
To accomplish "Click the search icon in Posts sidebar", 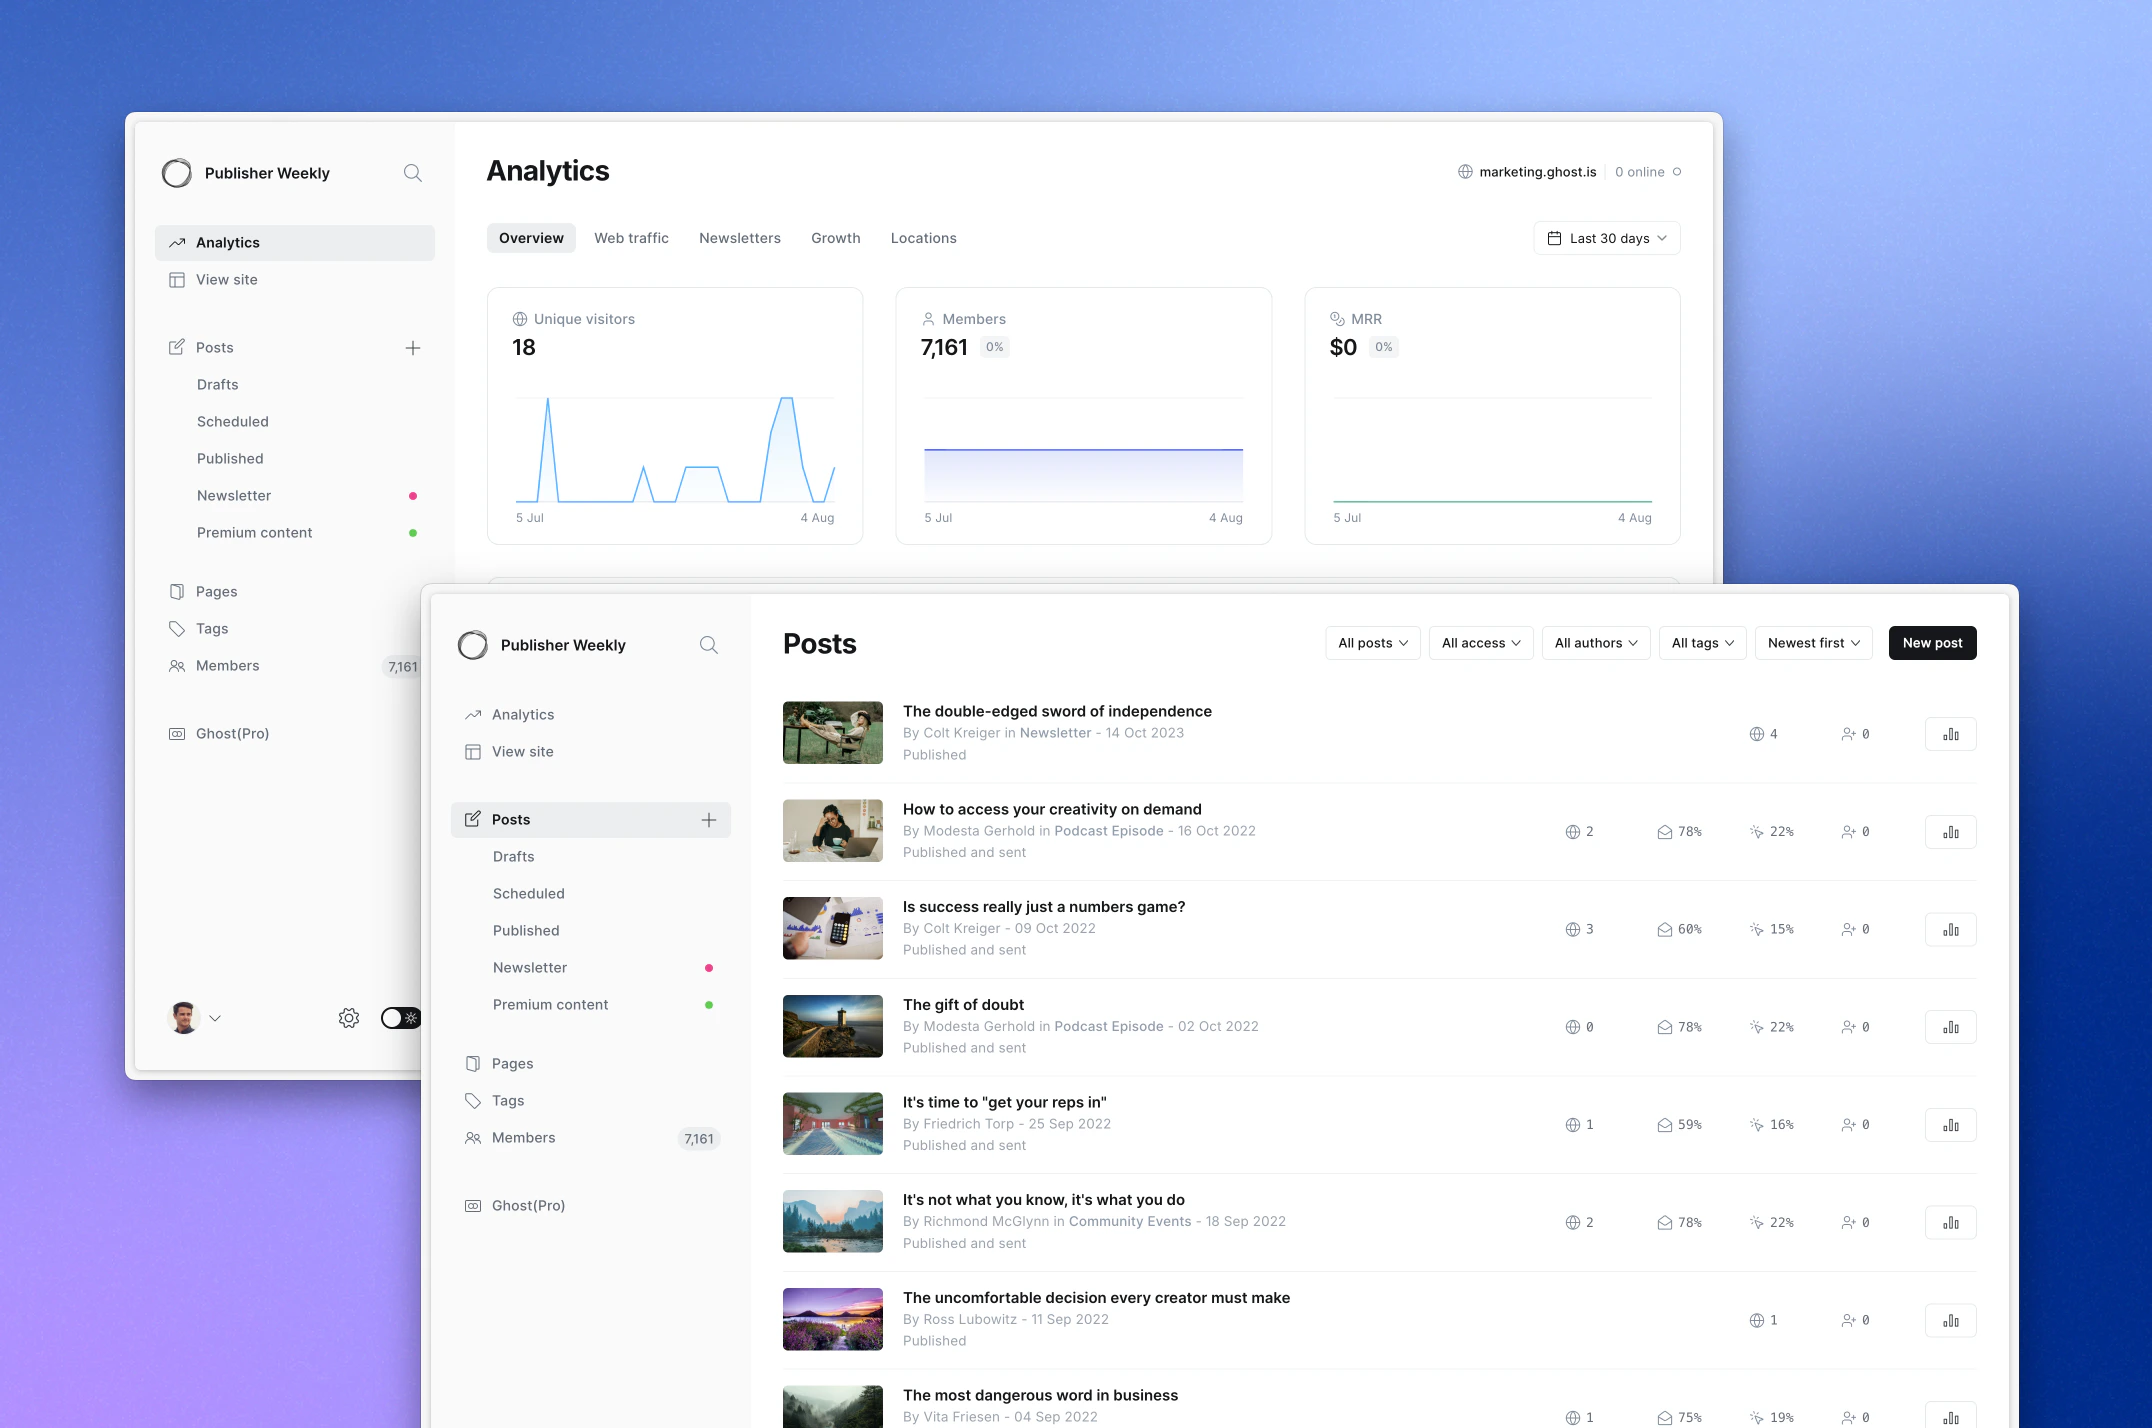I will 708,645.
